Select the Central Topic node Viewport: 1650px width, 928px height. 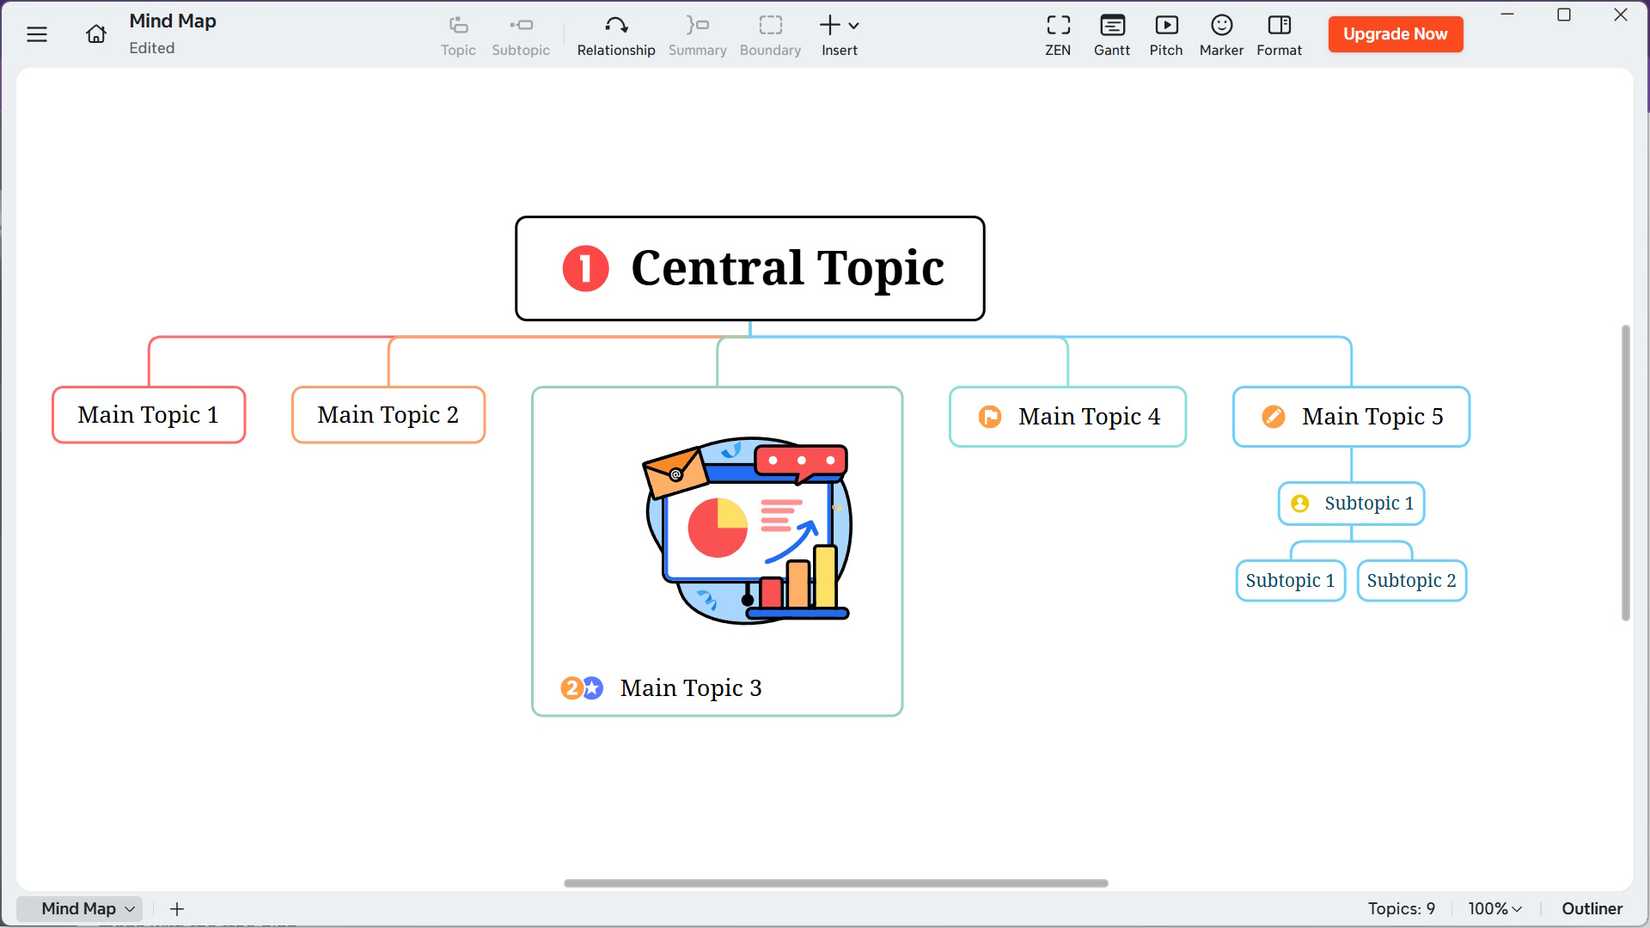750,268
